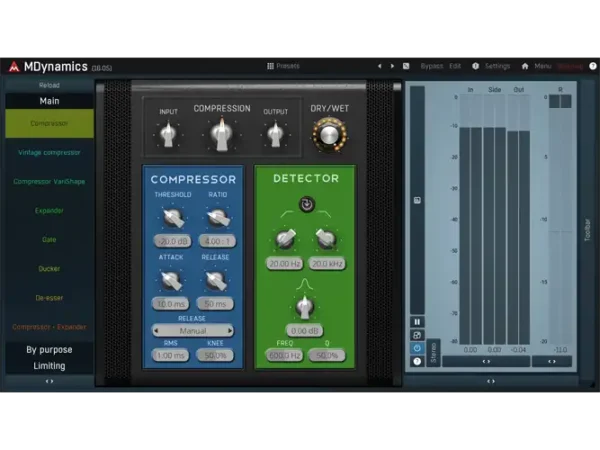Expand the left preset panel bottom arrows
Screen dimensions: 600x450
coord(49,381)
